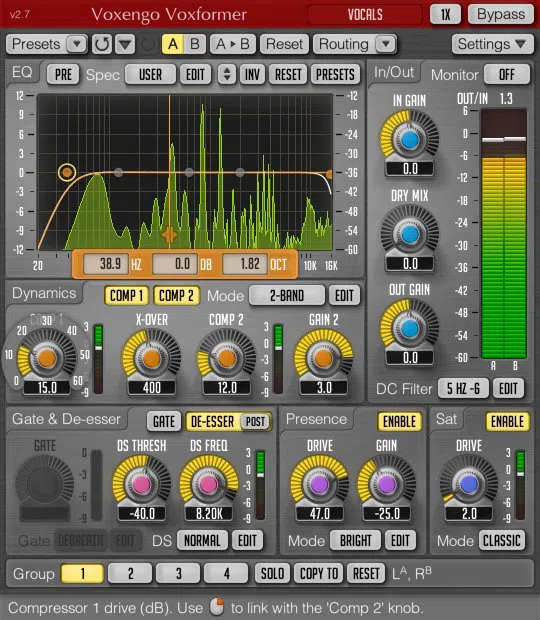Switch to Group 2 tab
This screenshot has height=620, width=540.
pos(130,573)
